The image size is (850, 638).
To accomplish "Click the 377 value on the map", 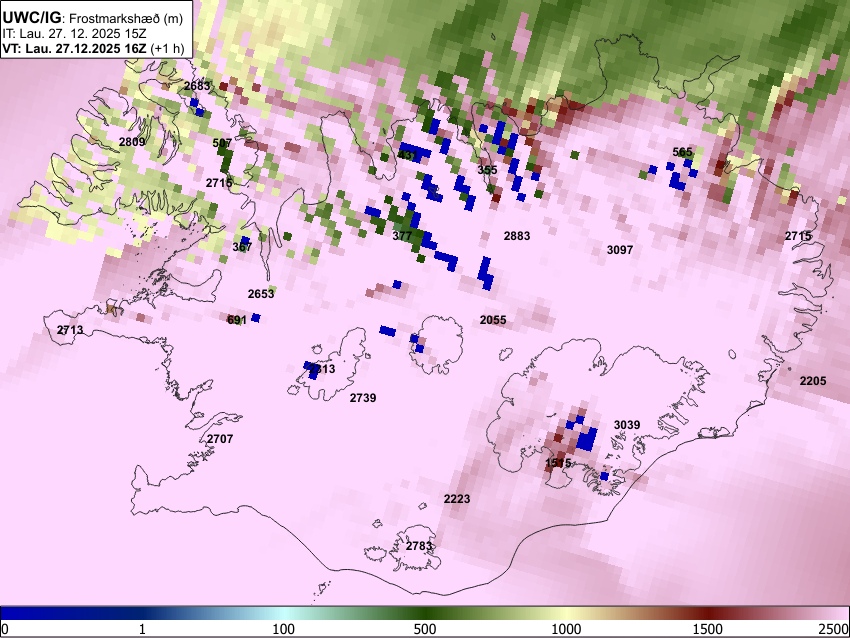I will point(402,236).
